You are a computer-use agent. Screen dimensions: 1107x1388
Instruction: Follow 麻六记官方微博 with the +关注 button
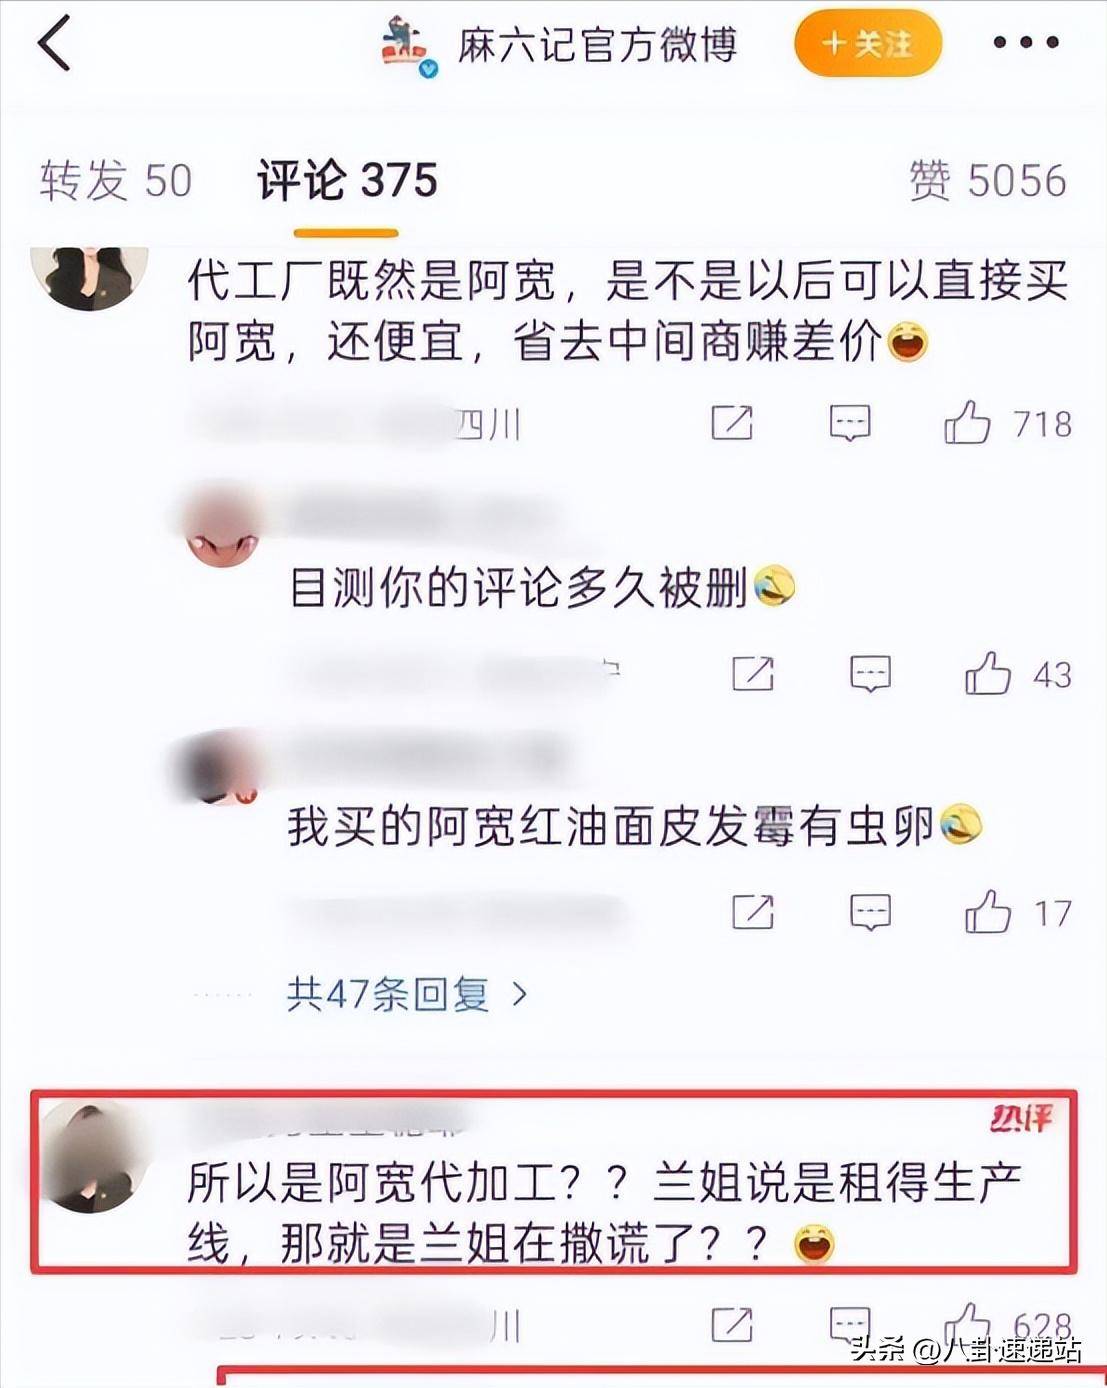[868, 43]
